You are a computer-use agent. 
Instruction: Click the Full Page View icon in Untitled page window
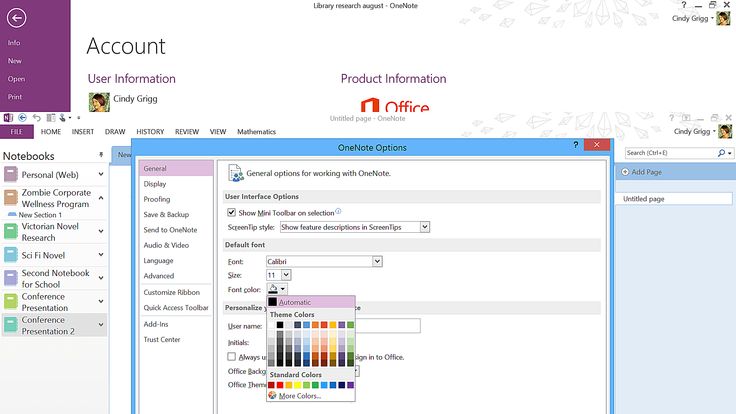(x=686, y=118)
